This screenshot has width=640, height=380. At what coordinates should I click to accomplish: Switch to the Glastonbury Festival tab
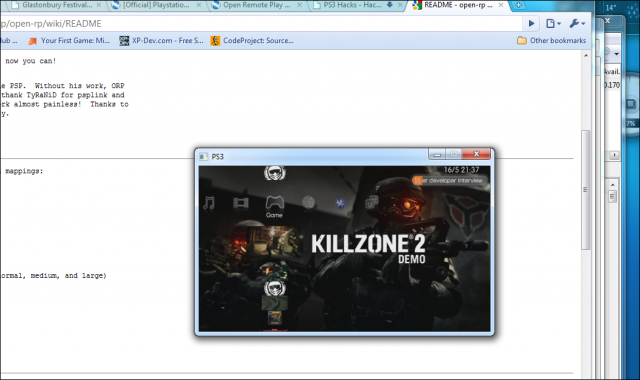(56, 5)
